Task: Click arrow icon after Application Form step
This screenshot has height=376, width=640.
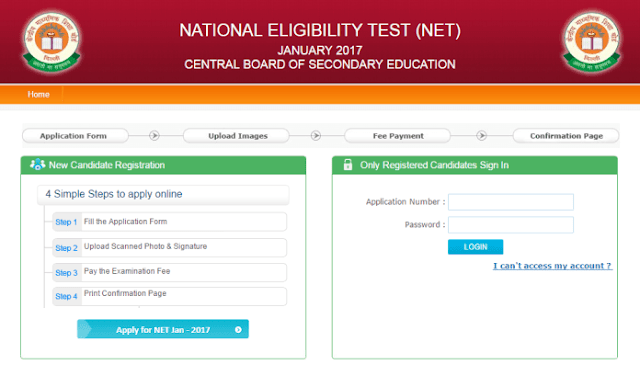Action: [154, 136]
